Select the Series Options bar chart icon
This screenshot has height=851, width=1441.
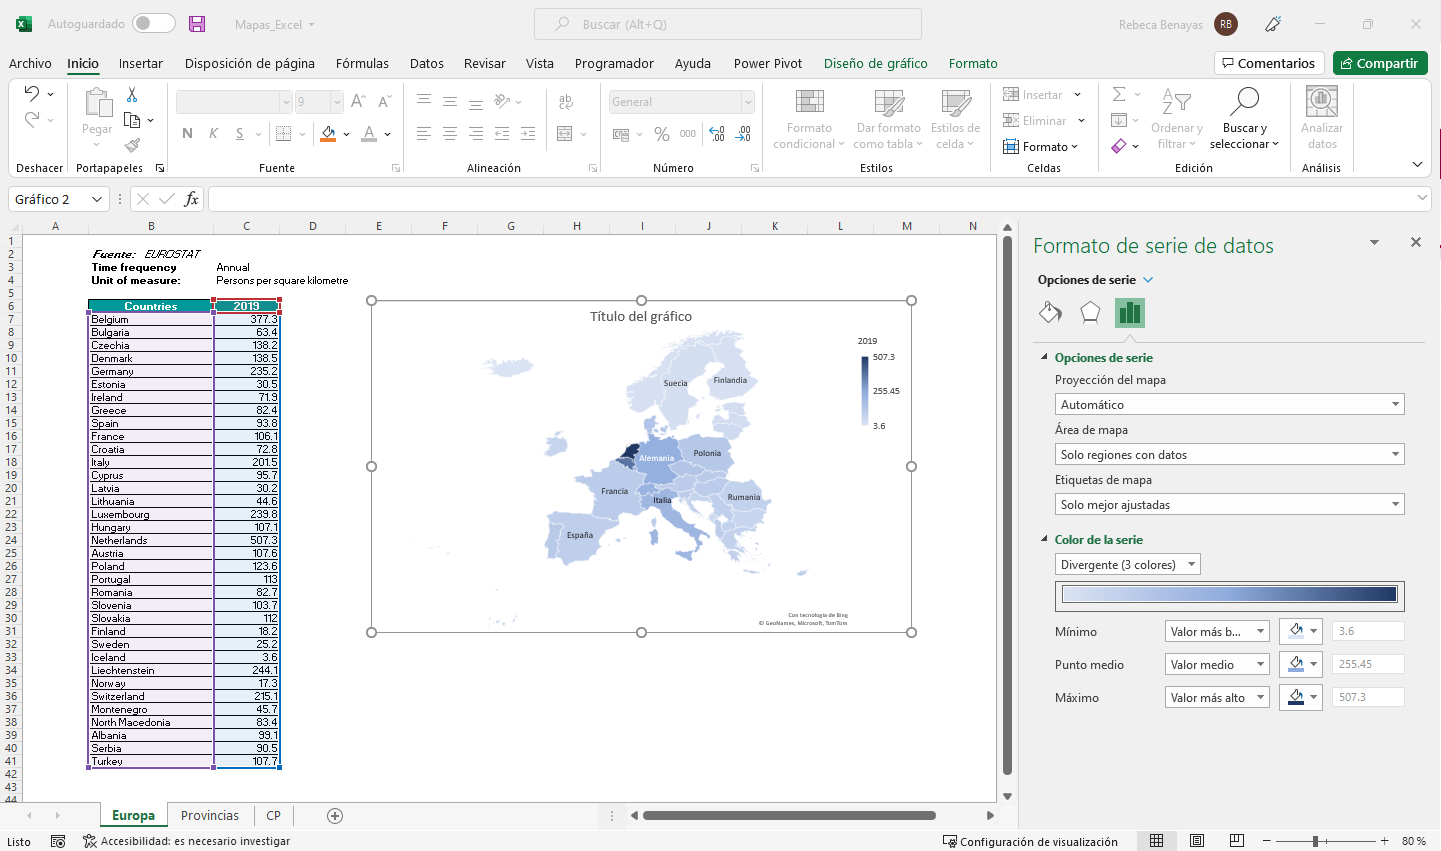[x=1130, y=313]
